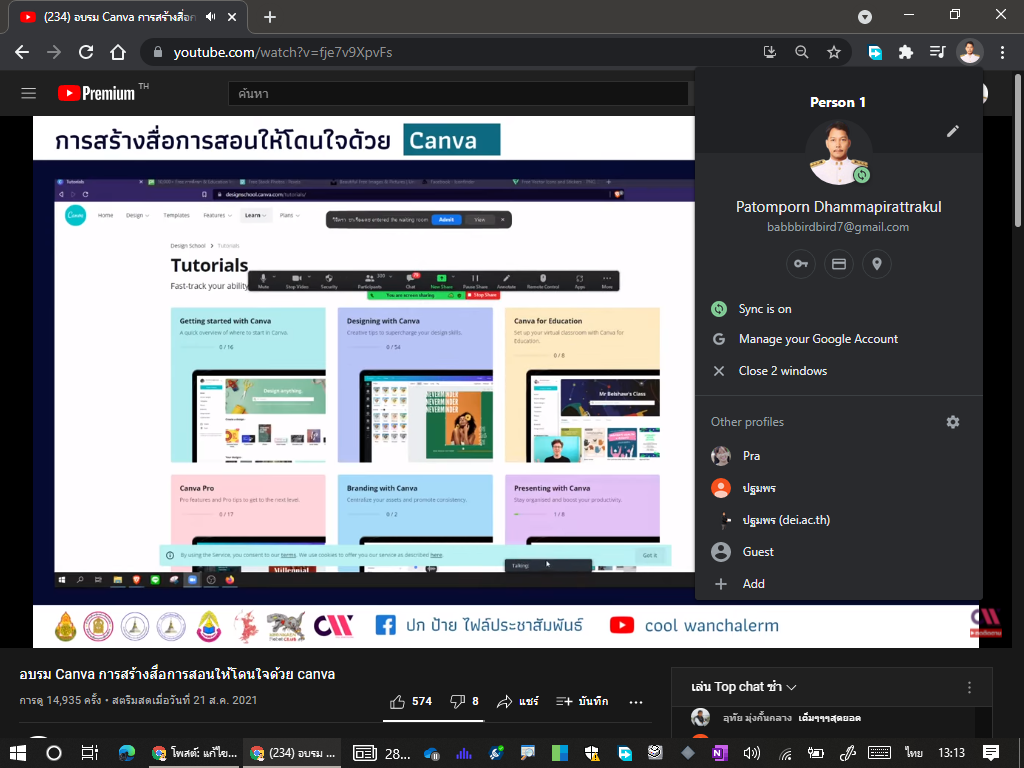Open addresses location pin icon
Viewport: 1024px width, 768px height.
click(x=877, y=264)
